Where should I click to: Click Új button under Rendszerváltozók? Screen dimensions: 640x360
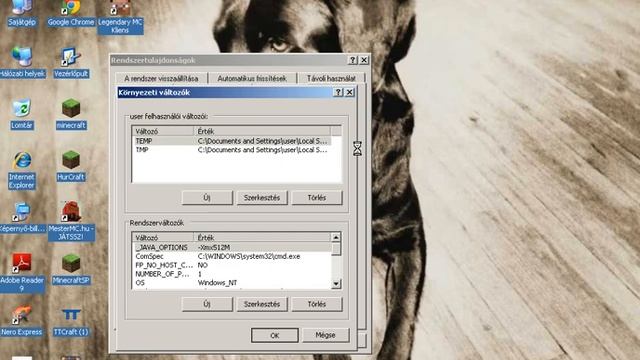(x=207, y=304)
